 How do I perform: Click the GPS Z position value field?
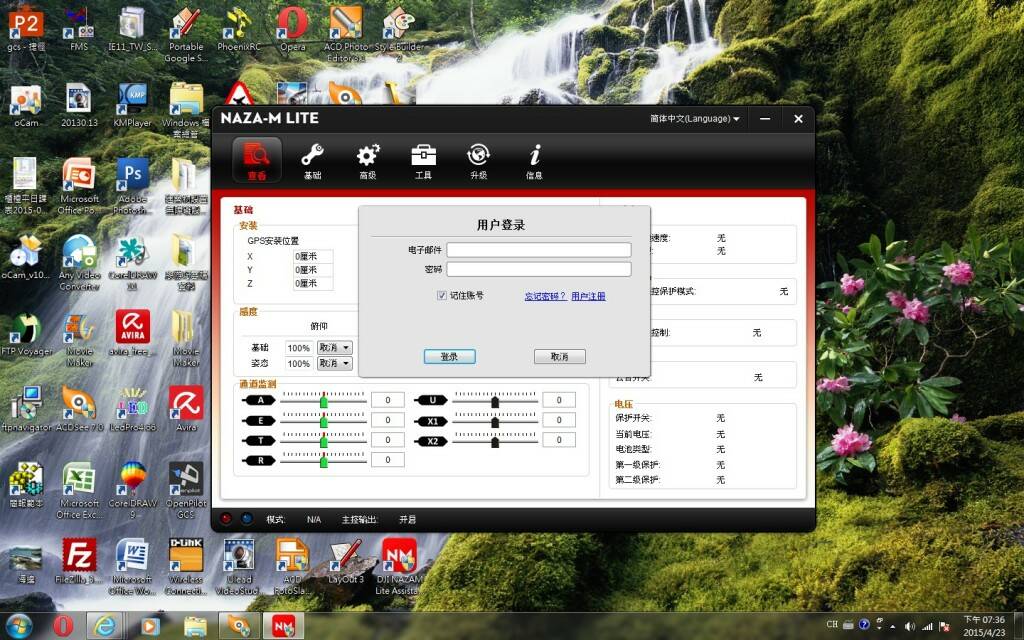point(313,283)
